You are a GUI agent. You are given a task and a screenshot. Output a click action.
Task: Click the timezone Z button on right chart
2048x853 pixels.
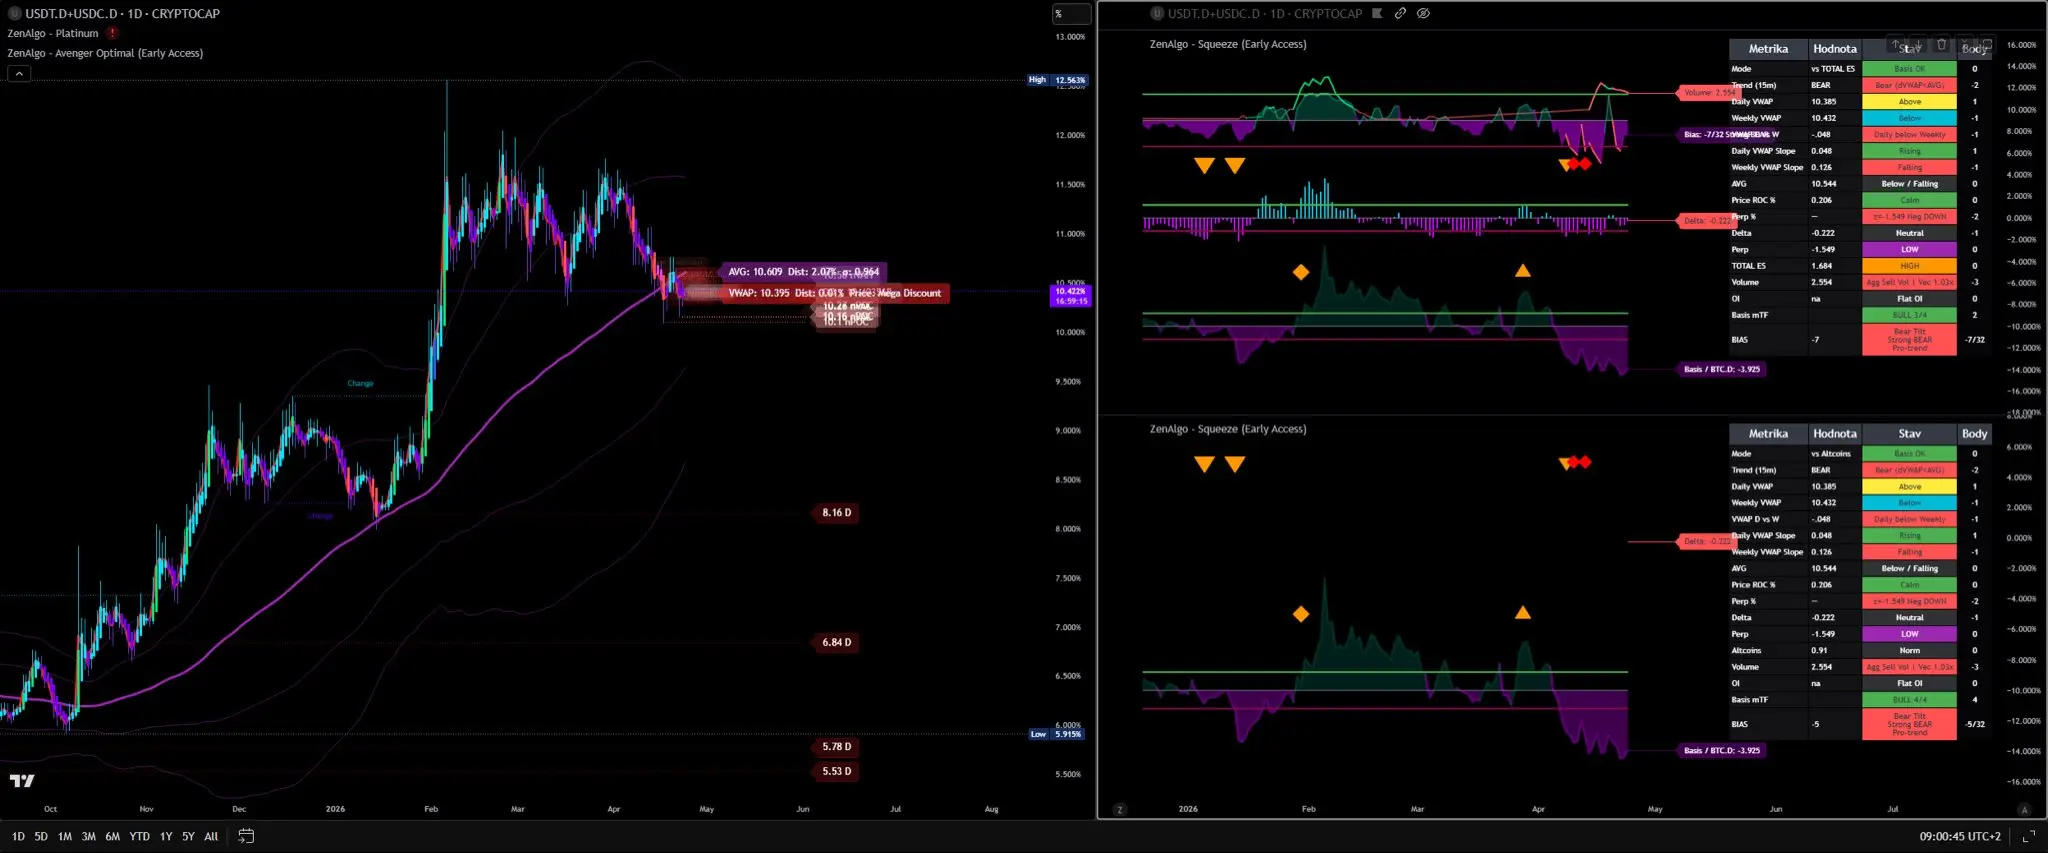(1119, 809)
